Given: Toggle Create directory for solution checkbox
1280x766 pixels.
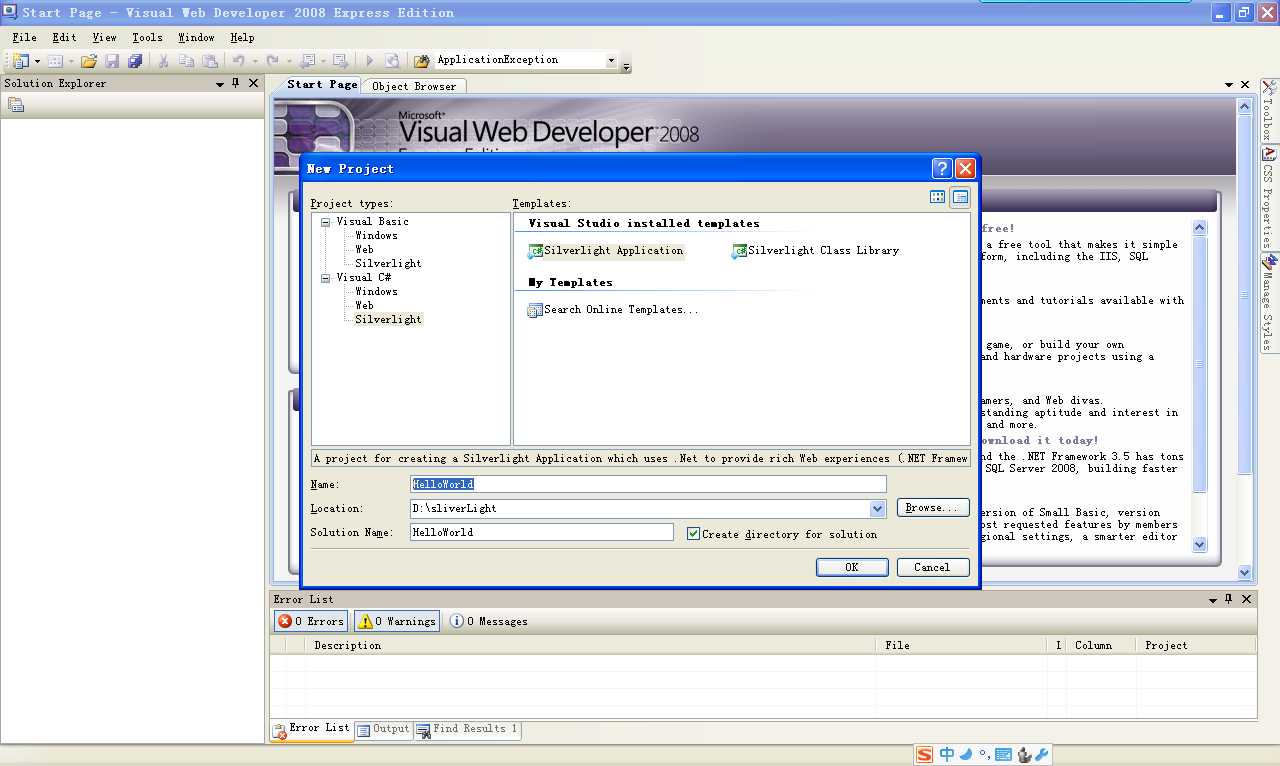Looking at the screenshot, I should 693,534.
